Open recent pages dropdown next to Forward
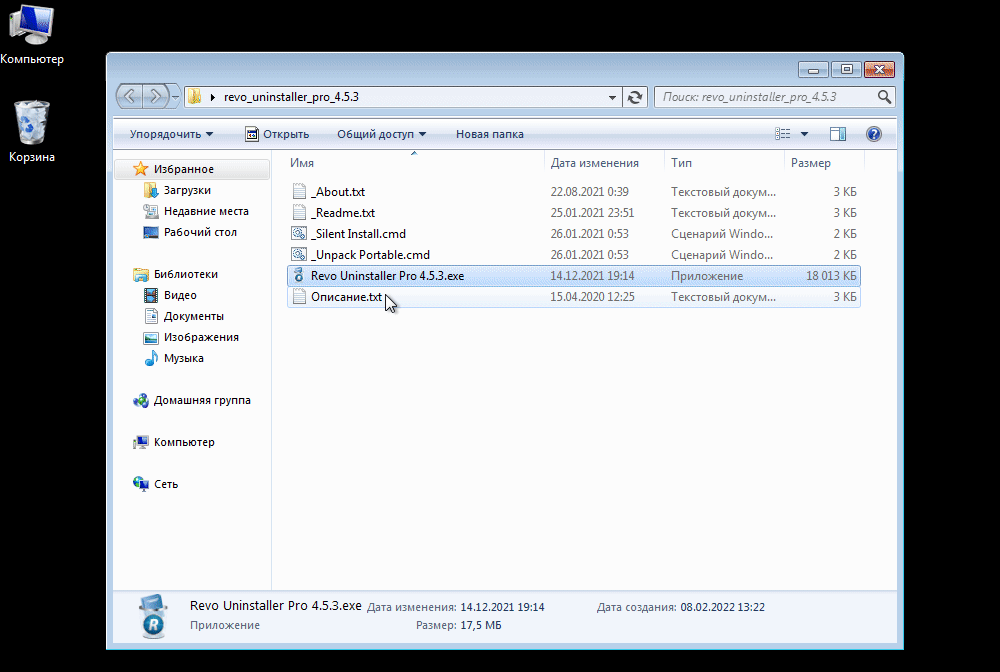The image size is (1000, 672). point(175,97)
